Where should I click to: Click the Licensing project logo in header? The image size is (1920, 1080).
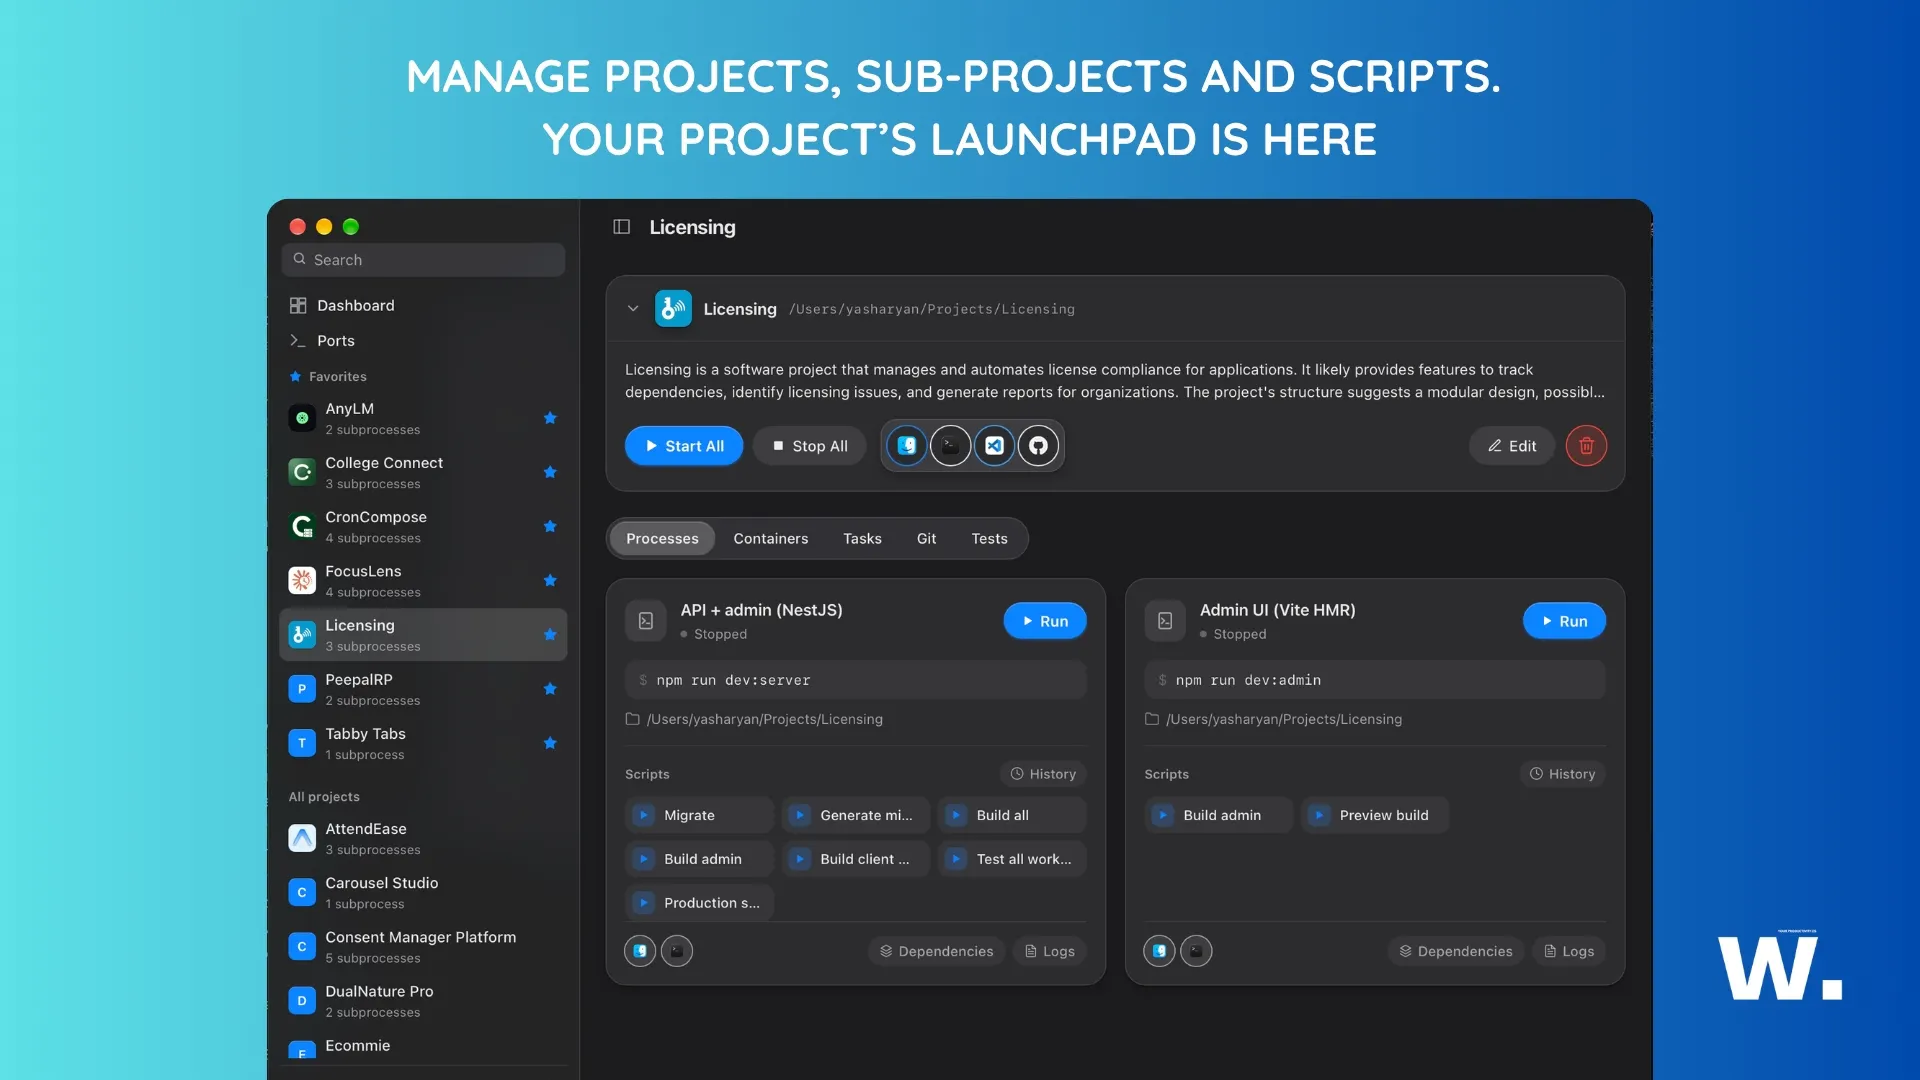tap(673, 309)
